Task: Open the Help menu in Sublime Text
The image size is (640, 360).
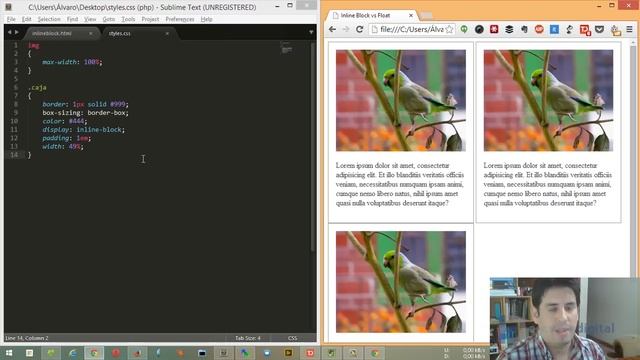Action: tap(207, 19)
